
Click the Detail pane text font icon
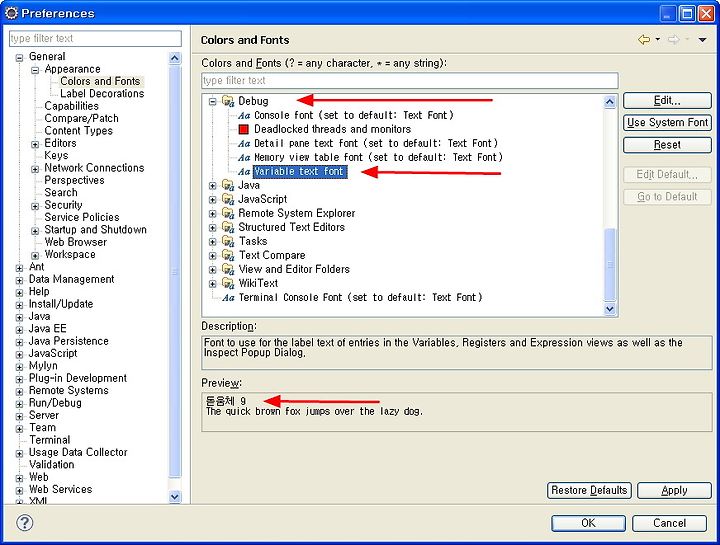[244, 144]
